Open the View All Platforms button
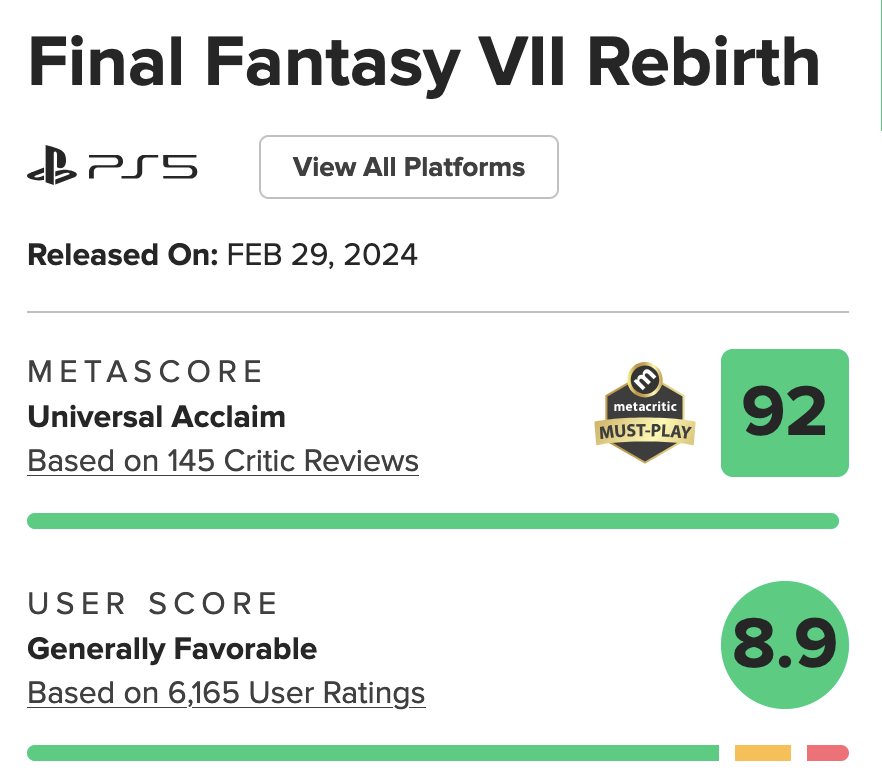This screenshot has width=882, height=783. (408, 167)
